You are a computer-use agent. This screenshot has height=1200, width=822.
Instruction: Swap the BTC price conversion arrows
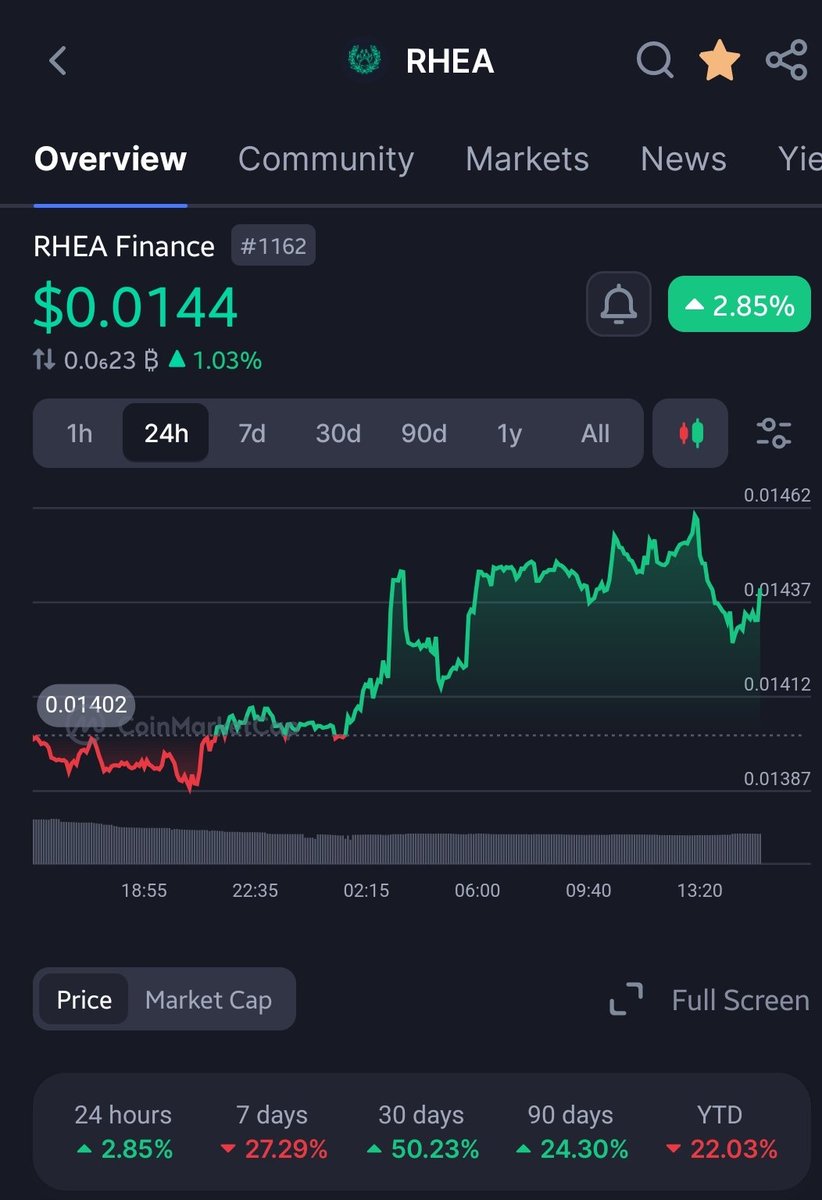[x=44, y=360]
